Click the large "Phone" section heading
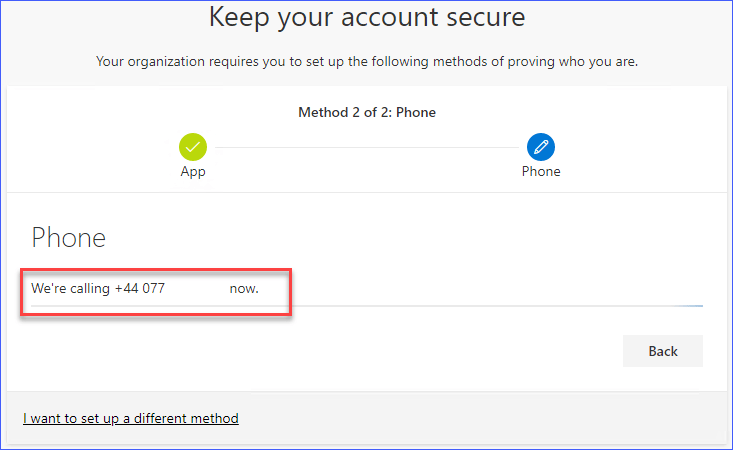The height and width of the screenshot is (450, 733). 69,237
